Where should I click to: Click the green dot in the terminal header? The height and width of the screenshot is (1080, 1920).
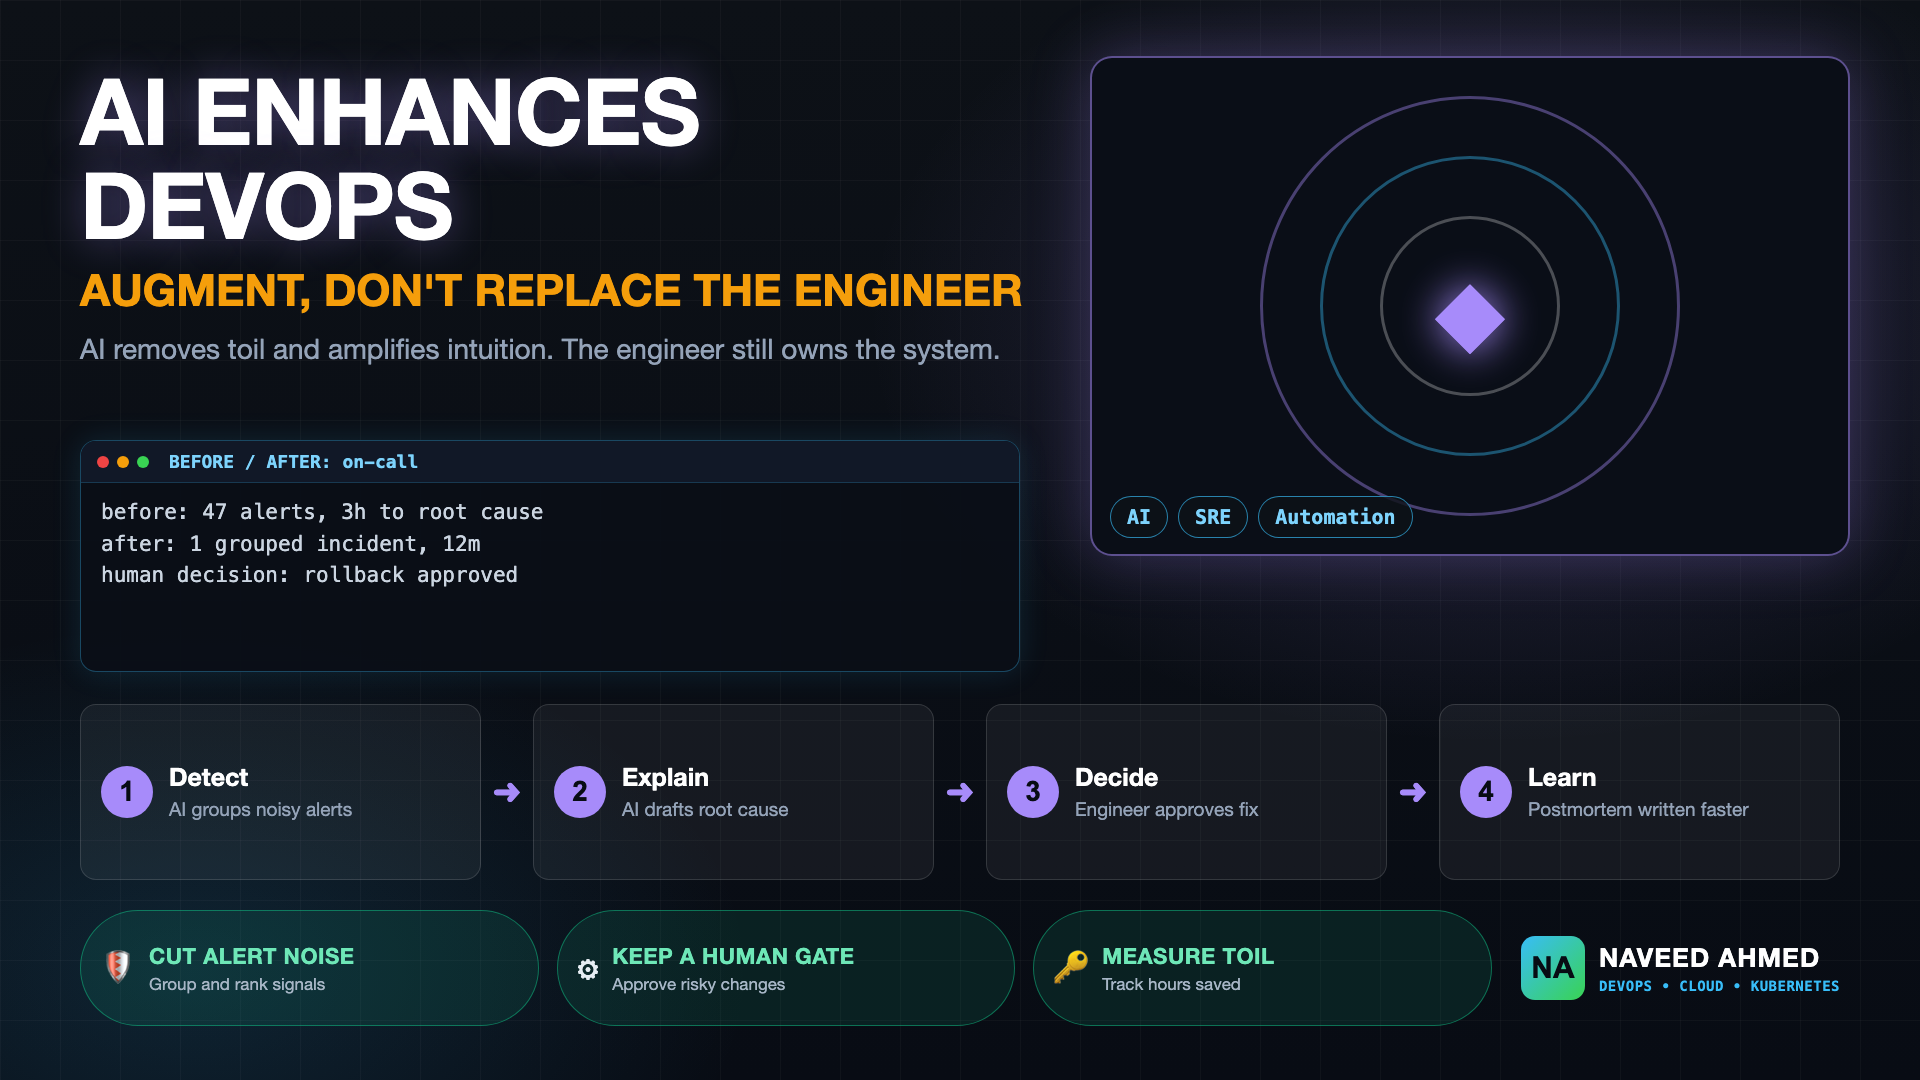143,462
